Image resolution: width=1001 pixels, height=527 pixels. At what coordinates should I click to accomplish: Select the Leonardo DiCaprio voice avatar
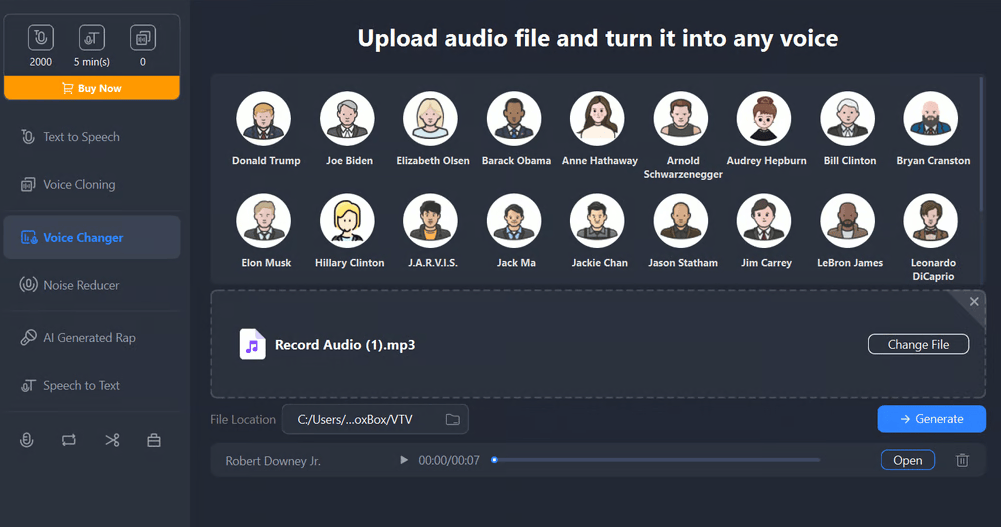pos(931,221)
